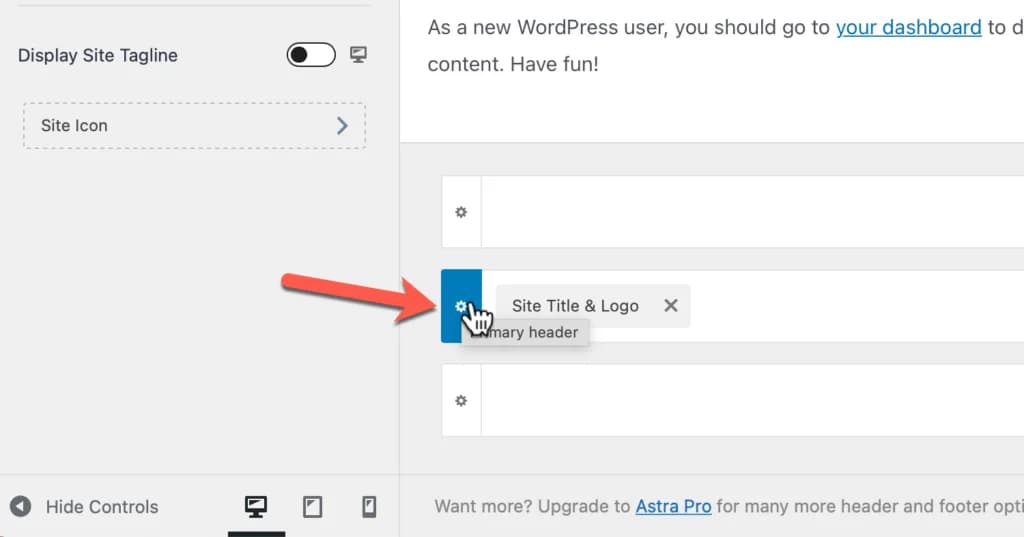This screenshot has width=1024, height=537.
Task: Toggle the Display Site Tagline switch
Action: 310,55
